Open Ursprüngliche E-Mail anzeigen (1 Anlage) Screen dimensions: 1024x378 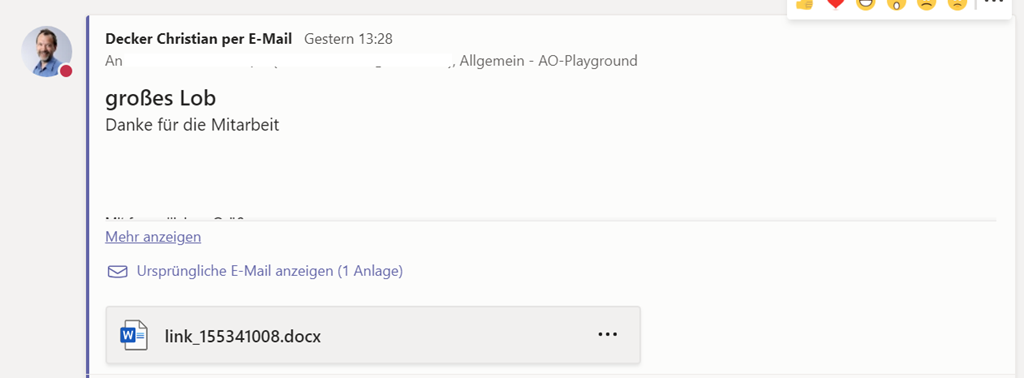point(270,271)
